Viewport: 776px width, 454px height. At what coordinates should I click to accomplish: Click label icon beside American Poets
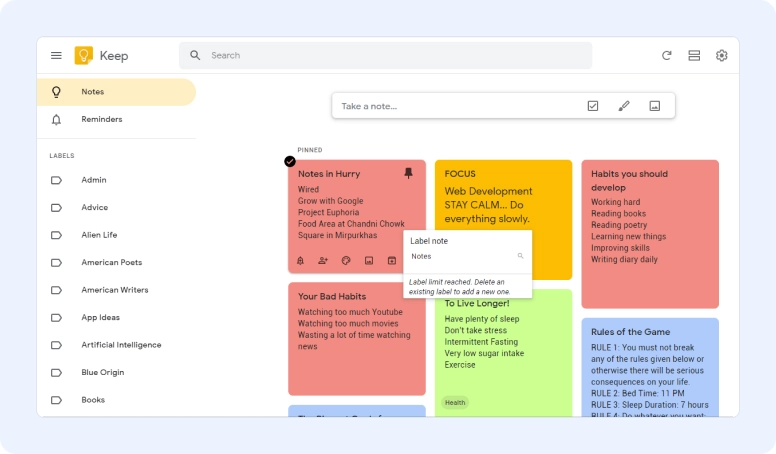56,262
